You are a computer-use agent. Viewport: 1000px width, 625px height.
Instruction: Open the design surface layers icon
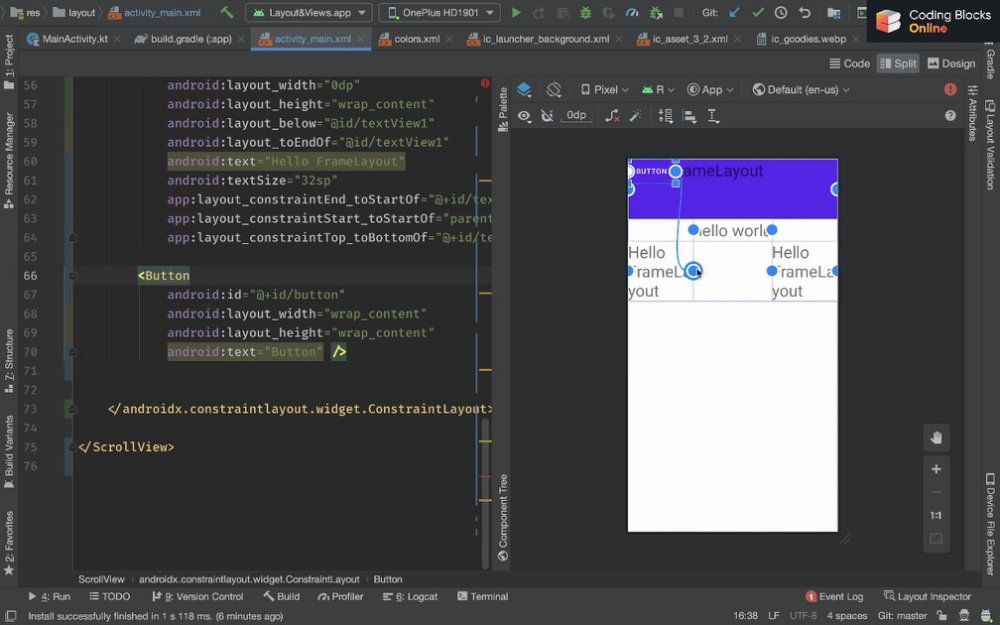(524, 89)
